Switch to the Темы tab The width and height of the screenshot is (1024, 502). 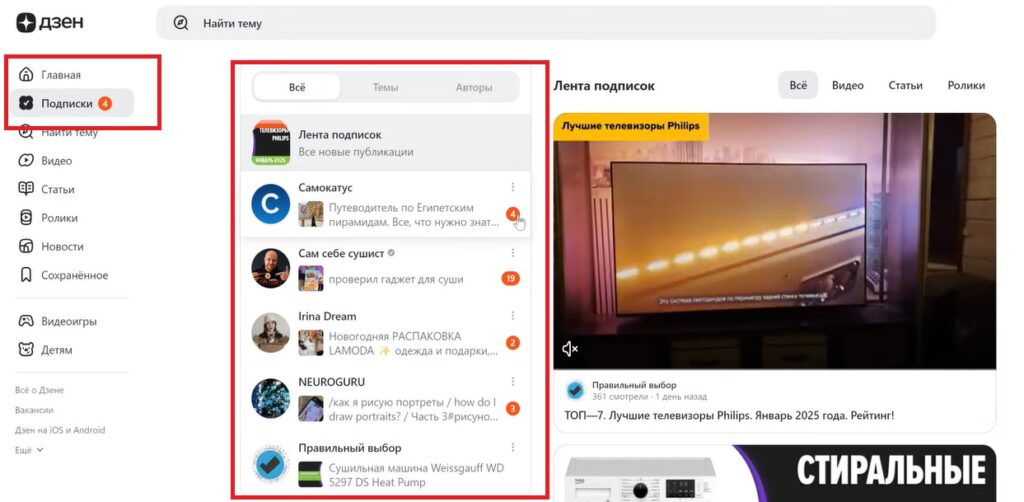(385, 87)
